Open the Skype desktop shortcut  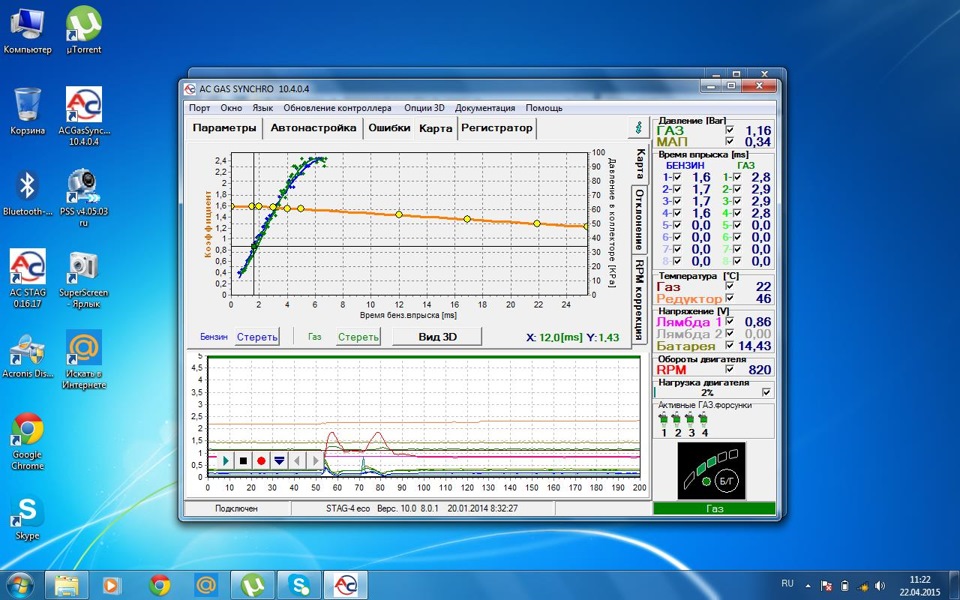tap(28, 519)
